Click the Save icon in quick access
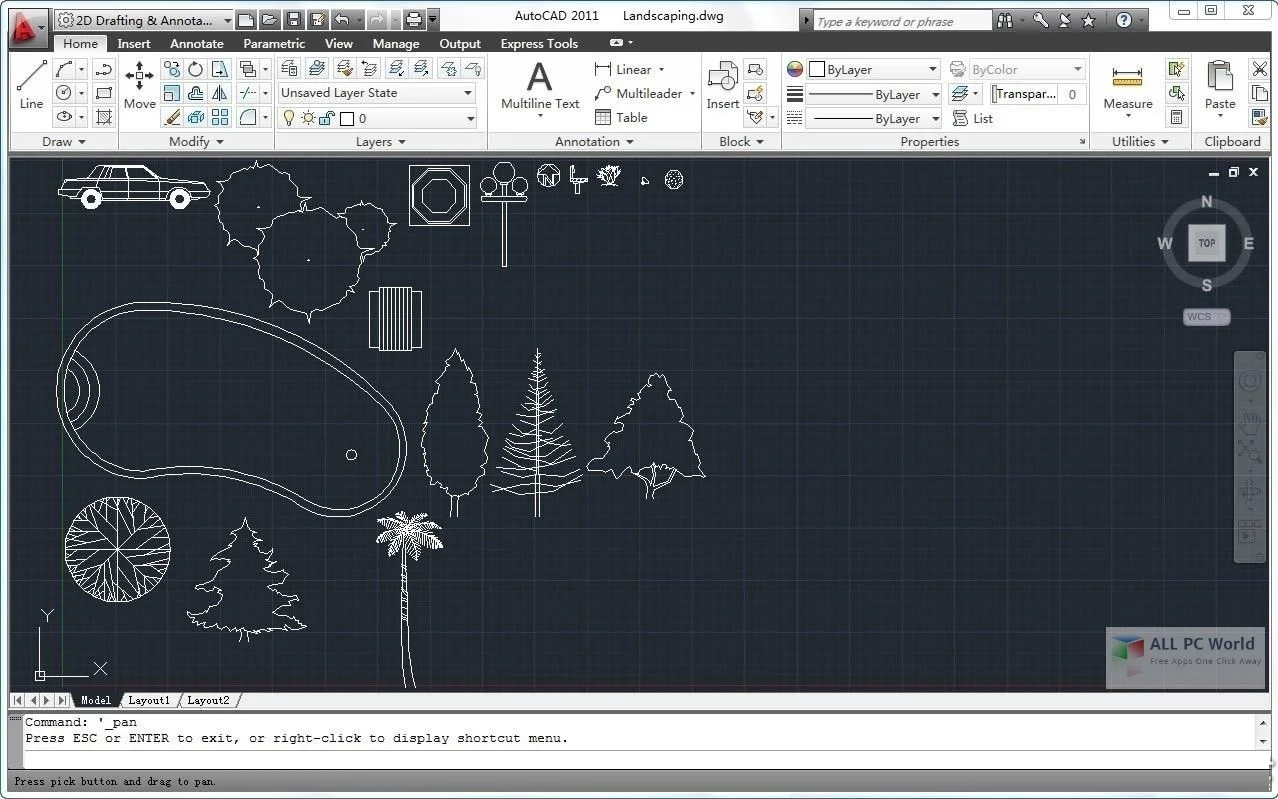1278x799 pixels. pos(293,19)
